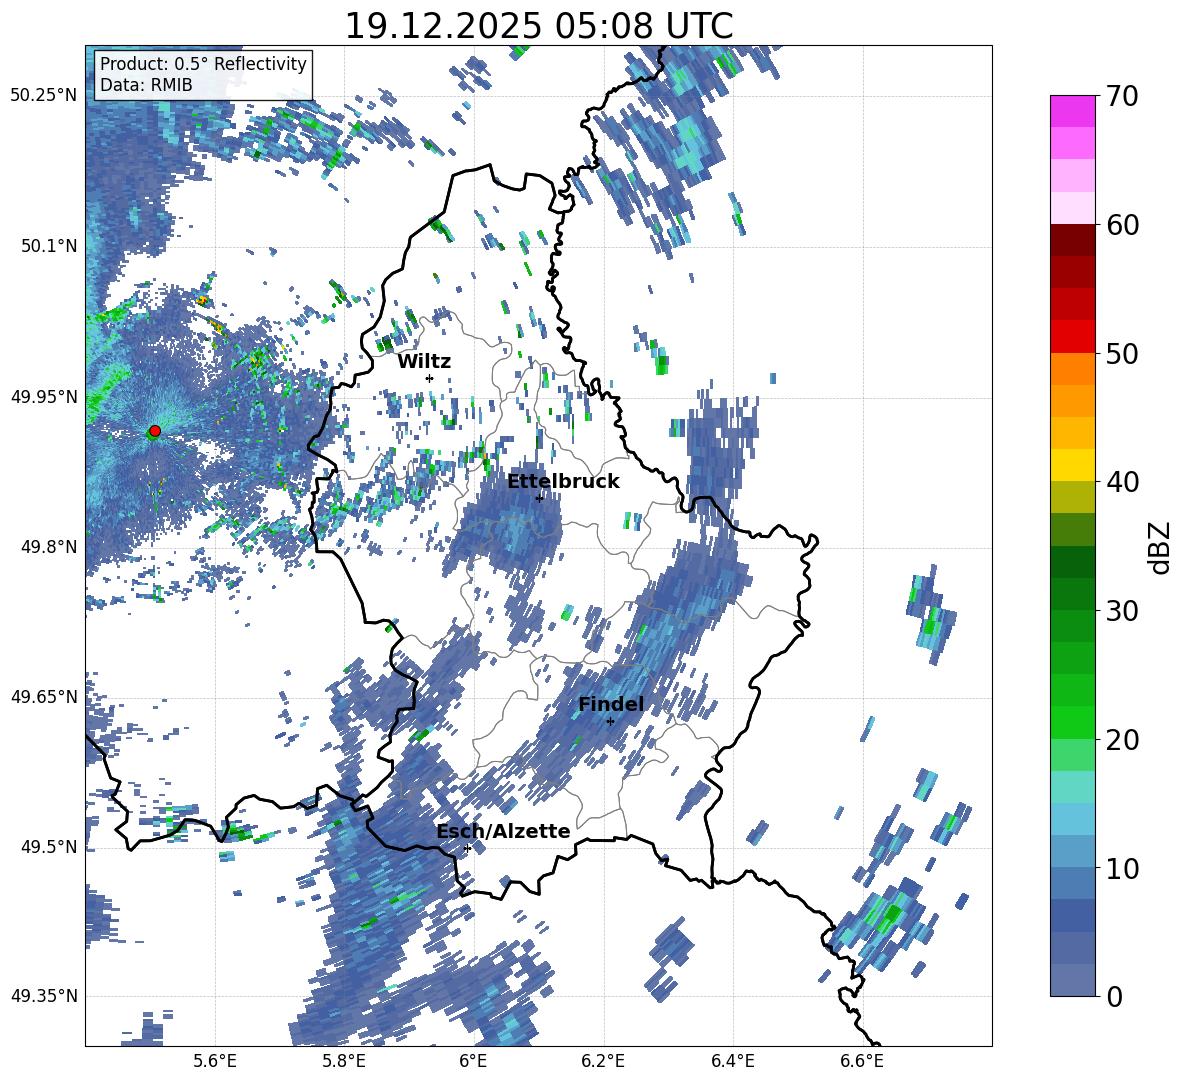The image size is (1184, 1081).
Task: Click the Esch/Alzette station cross marker
Action: [467, 848]
